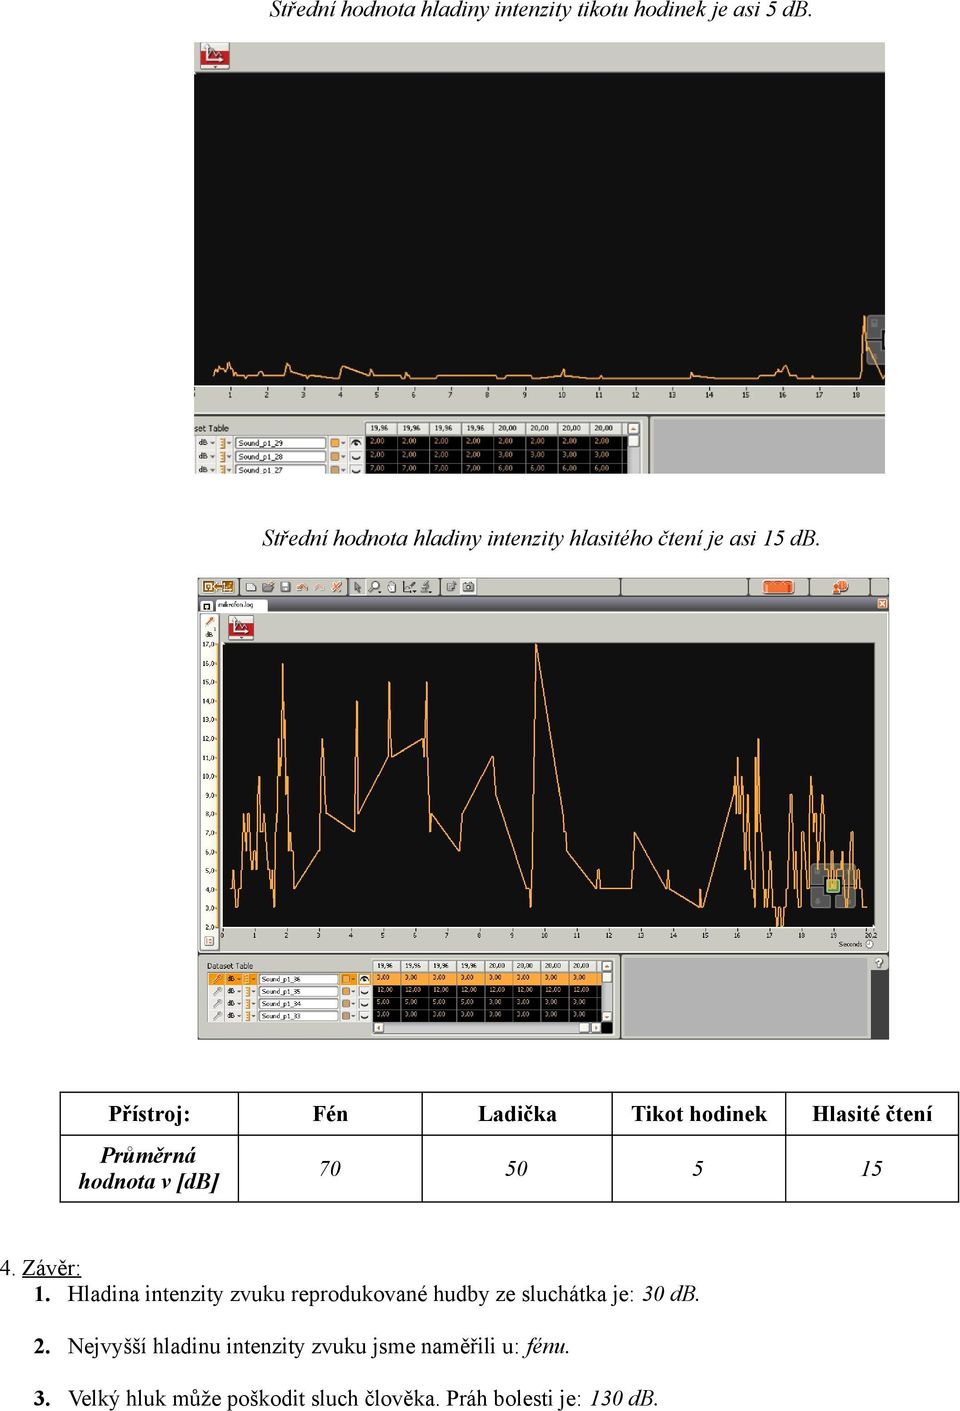Toggle the eye icon in the Sound_p1_36 row
This screenshot has height=1411, width=960.
point(365,979)
